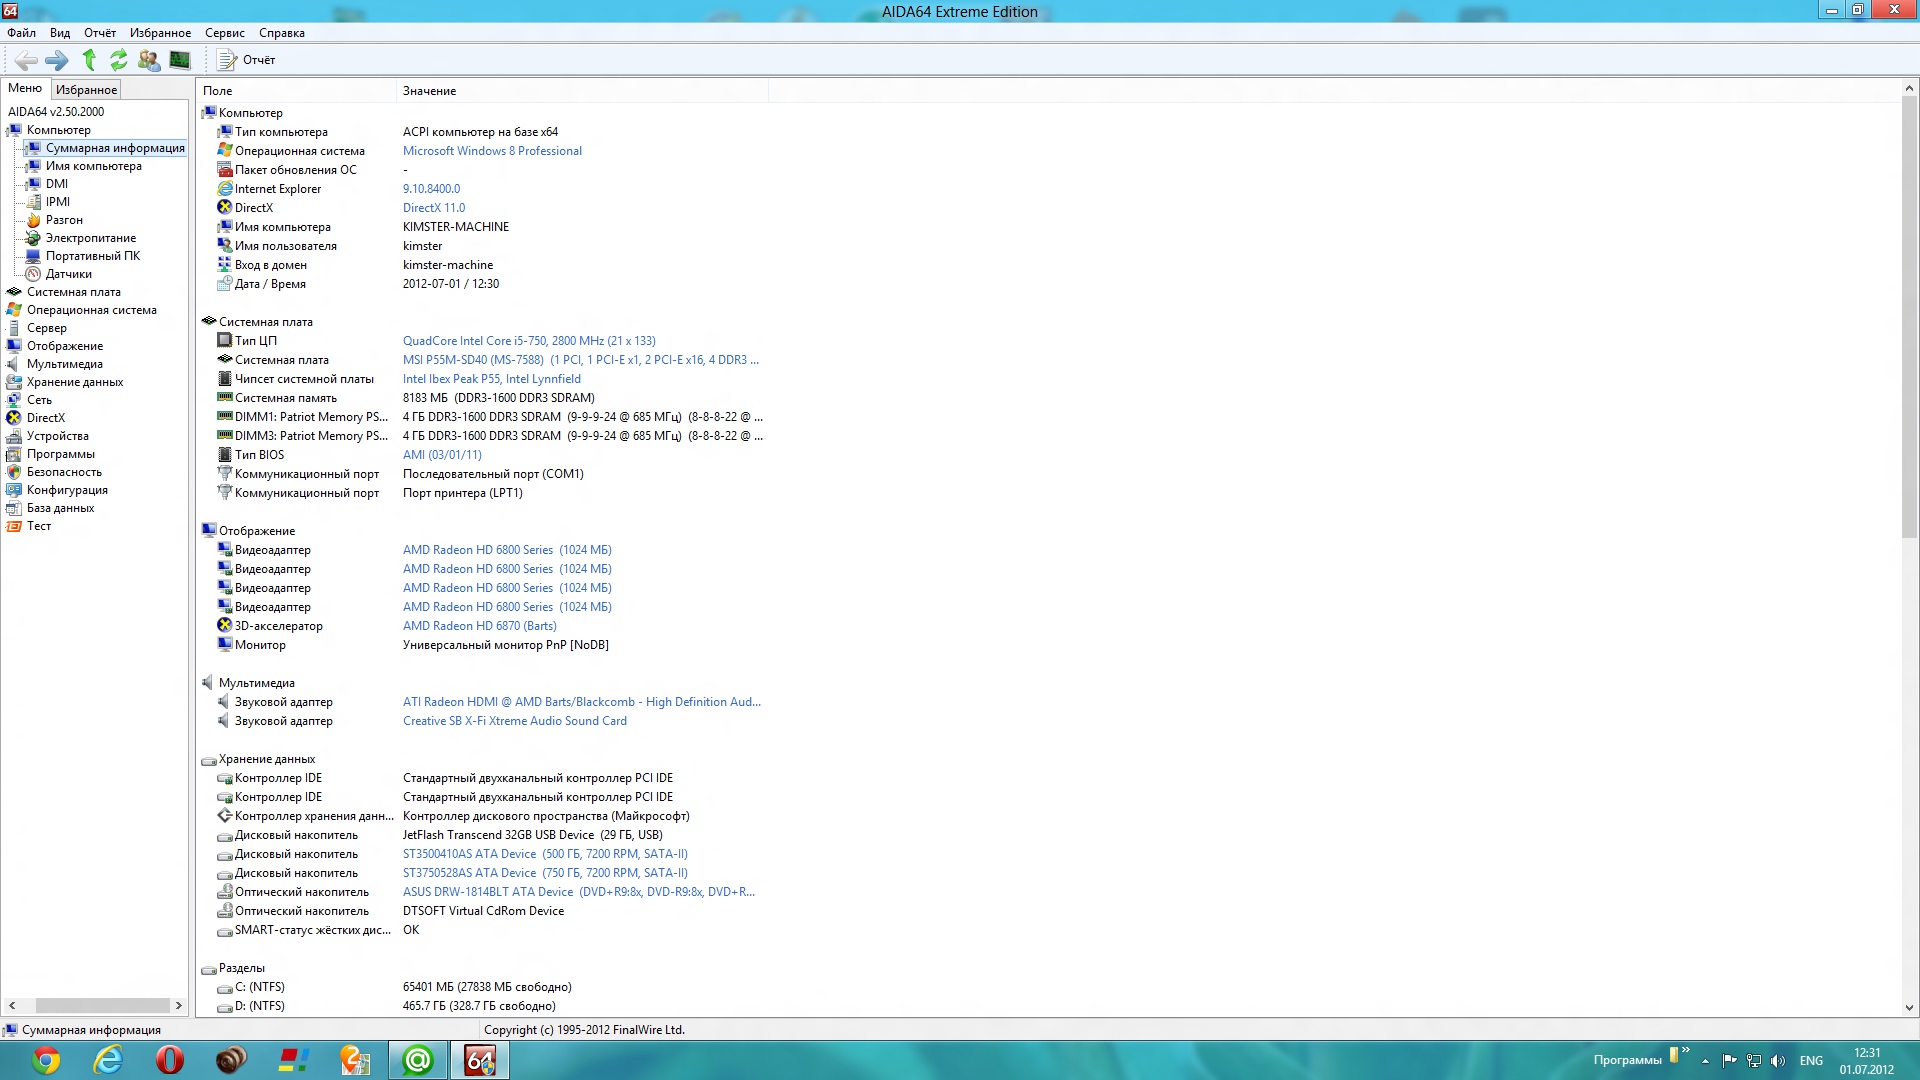
Task: Select DirectX in the sidebar tree
Action: point(45,418)
